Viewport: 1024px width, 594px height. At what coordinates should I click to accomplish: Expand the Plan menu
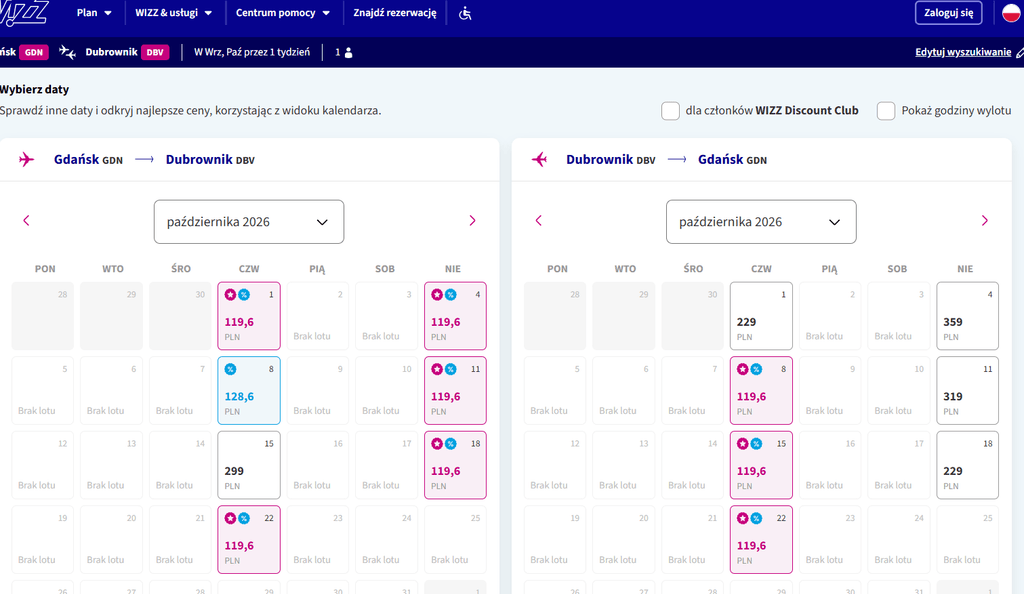pos(94,13)
